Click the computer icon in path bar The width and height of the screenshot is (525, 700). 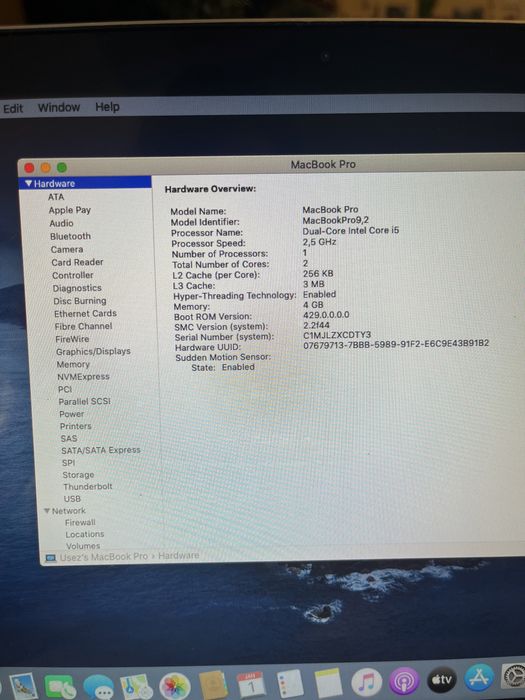[x=50, y=558]
